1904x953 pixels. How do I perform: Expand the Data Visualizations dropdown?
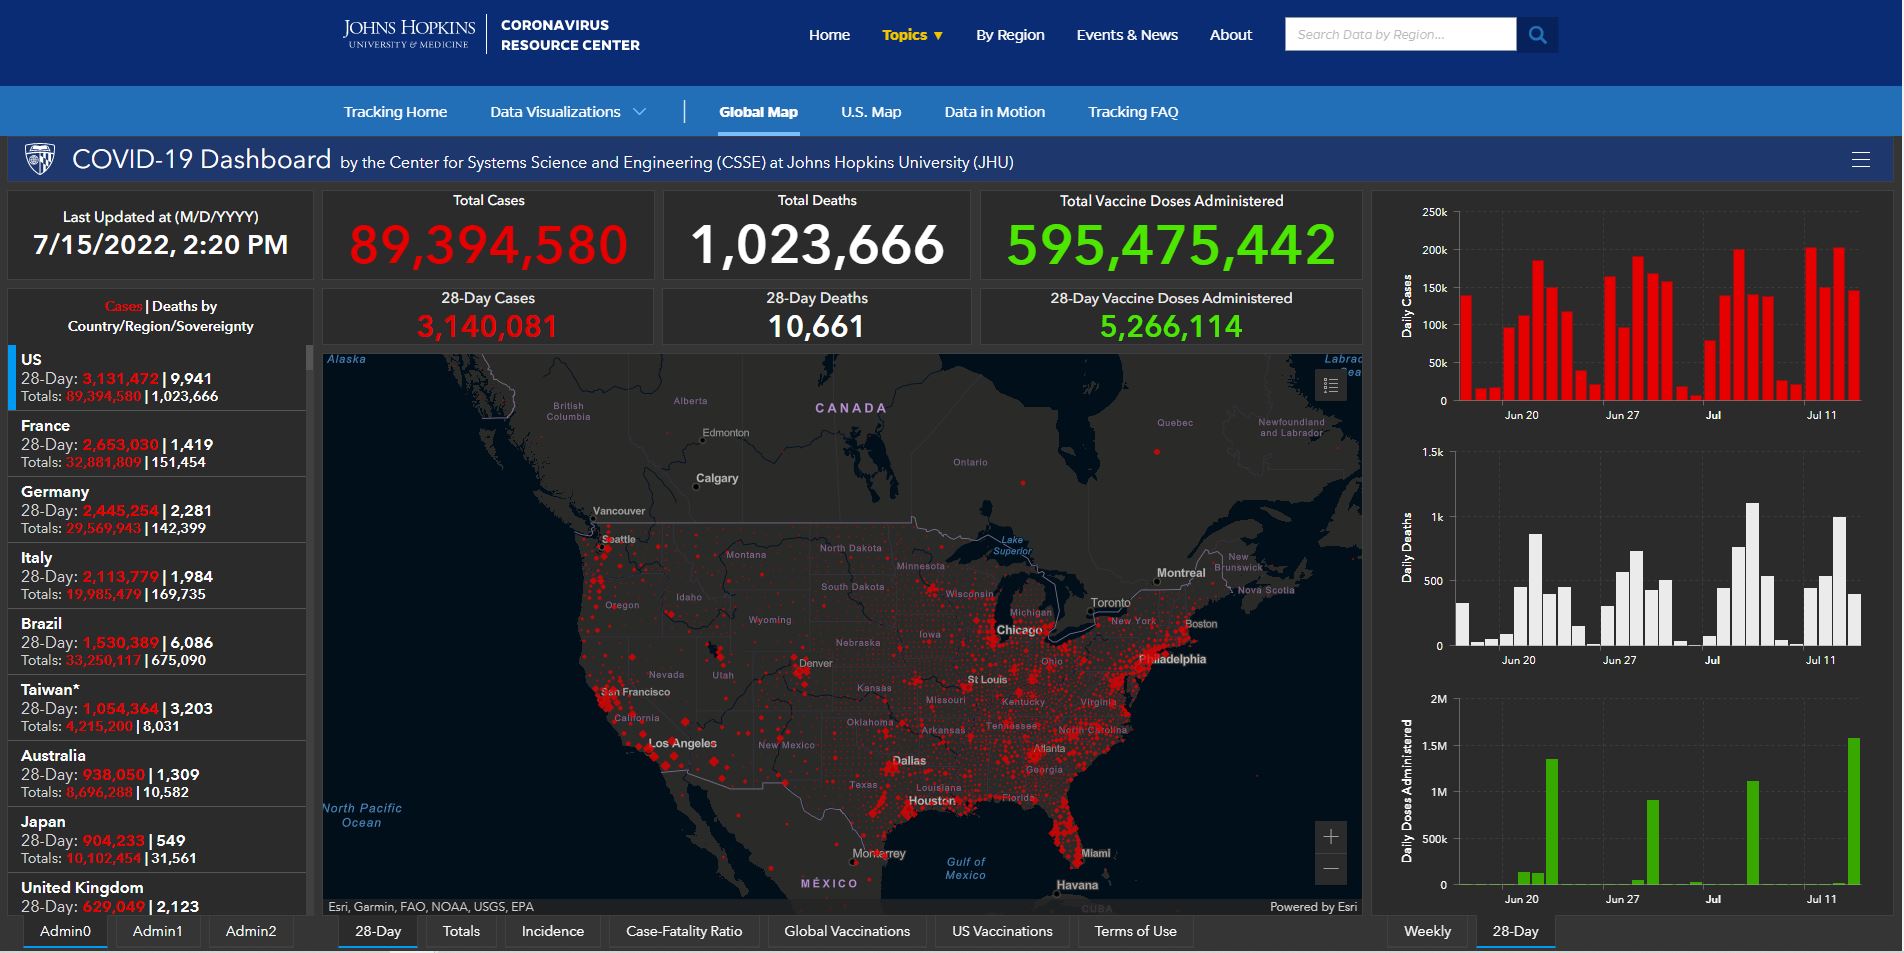[567, 112]
